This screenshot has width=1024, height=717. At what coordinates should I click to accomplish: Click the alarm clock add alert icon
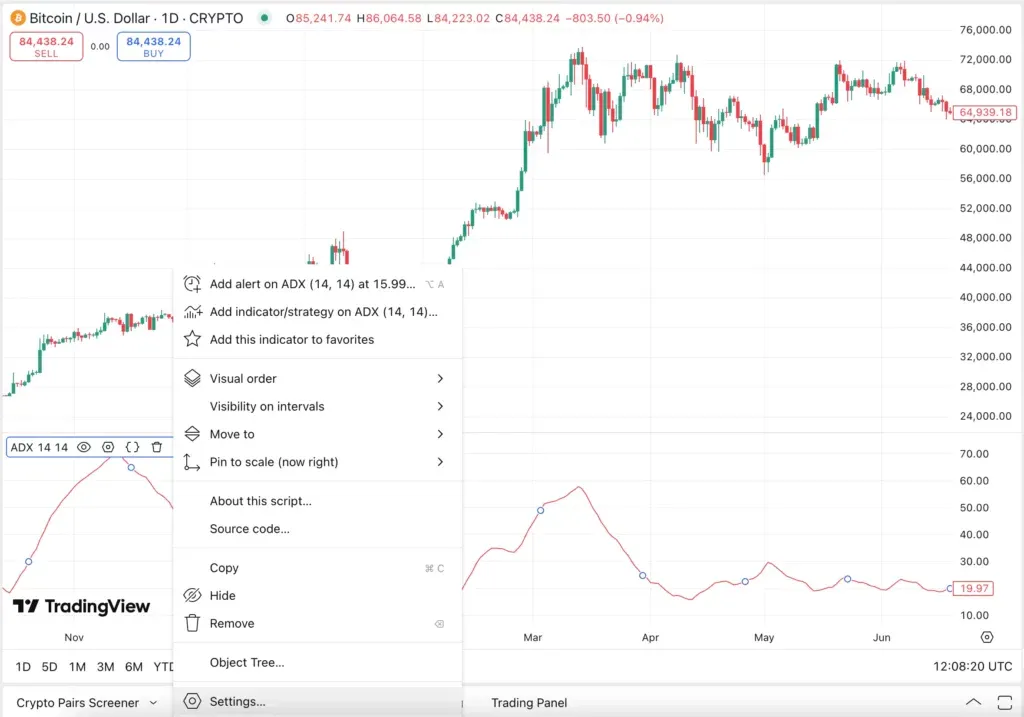(x=193, y=284)
